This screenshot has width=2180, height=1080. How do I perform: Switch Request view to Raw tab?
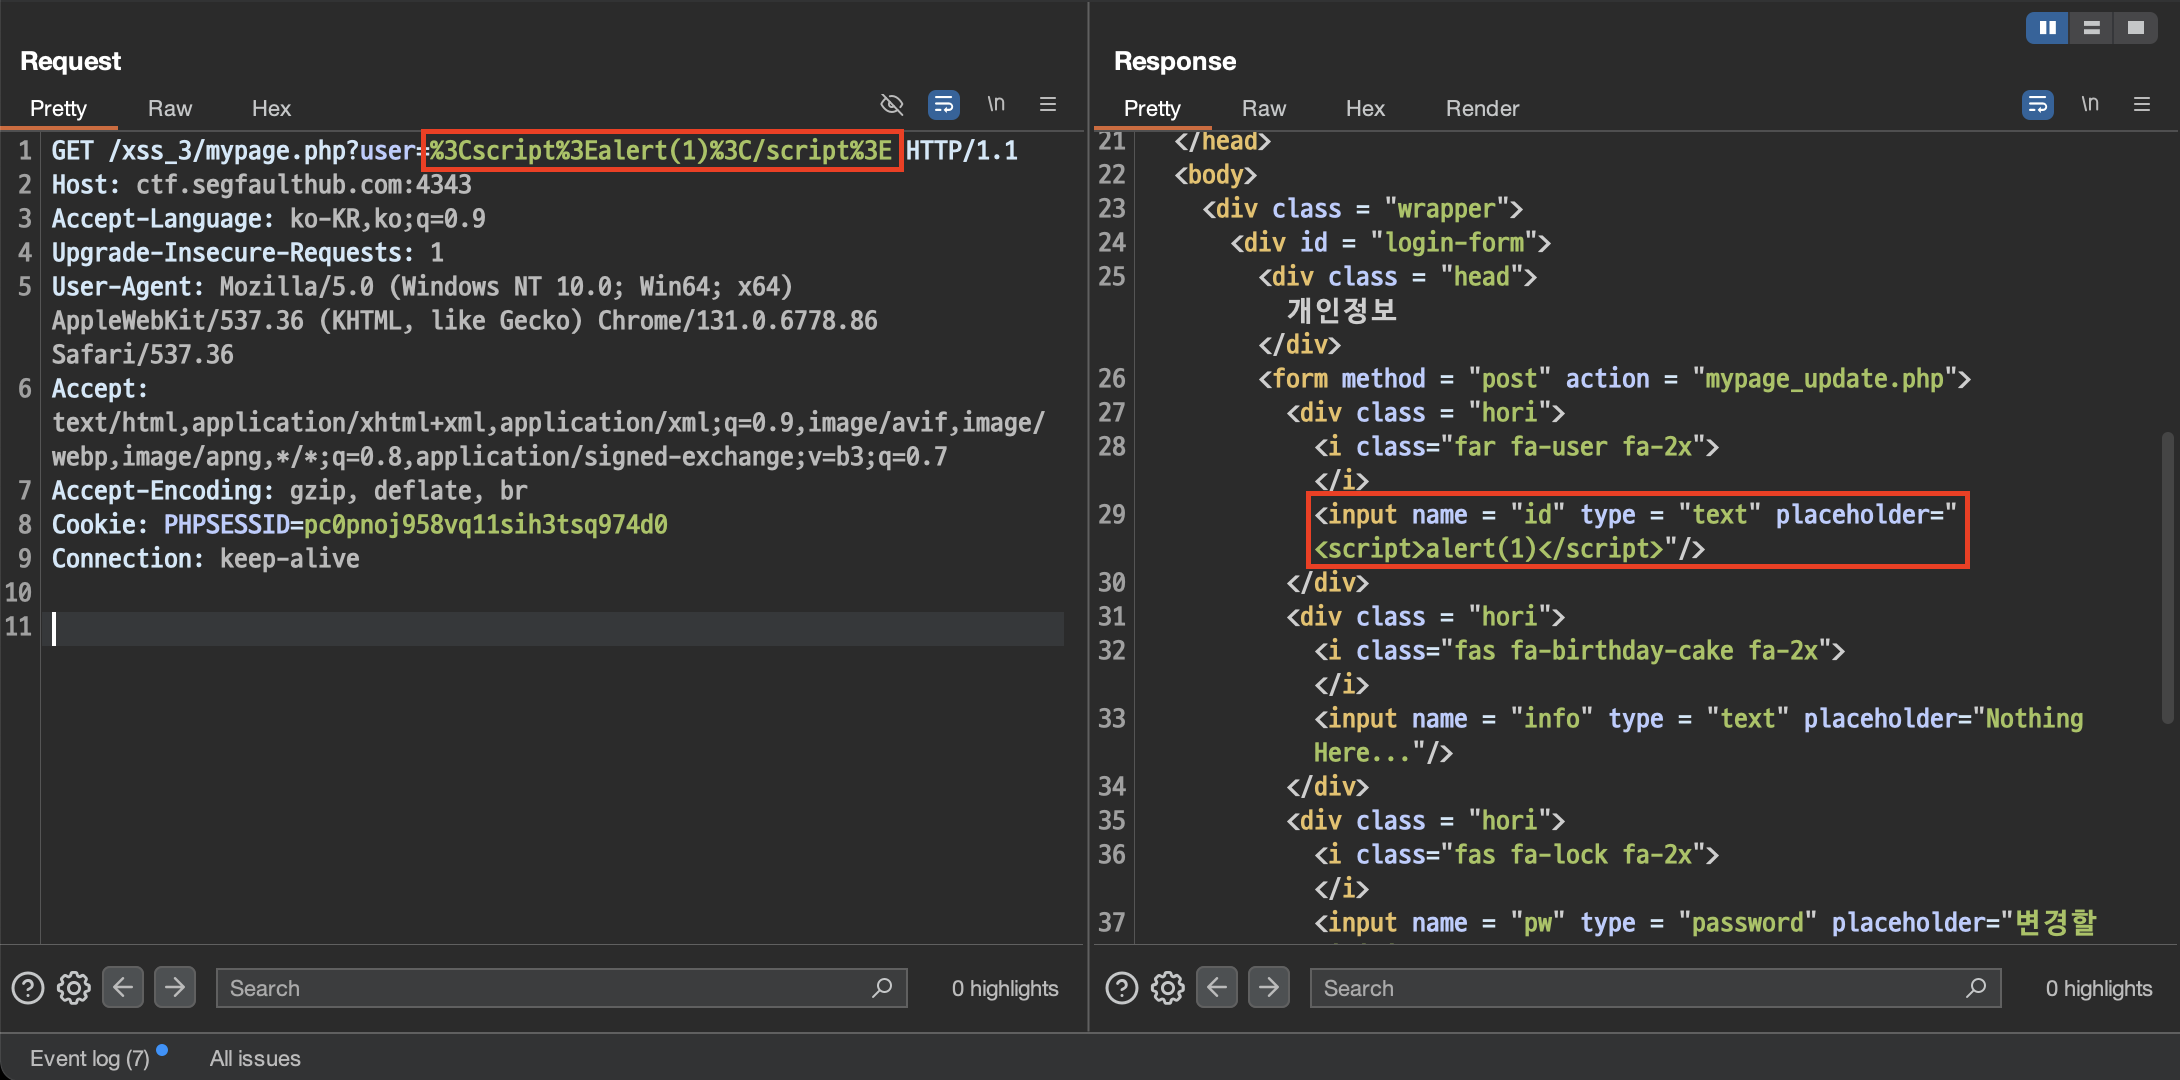[170, 108]
